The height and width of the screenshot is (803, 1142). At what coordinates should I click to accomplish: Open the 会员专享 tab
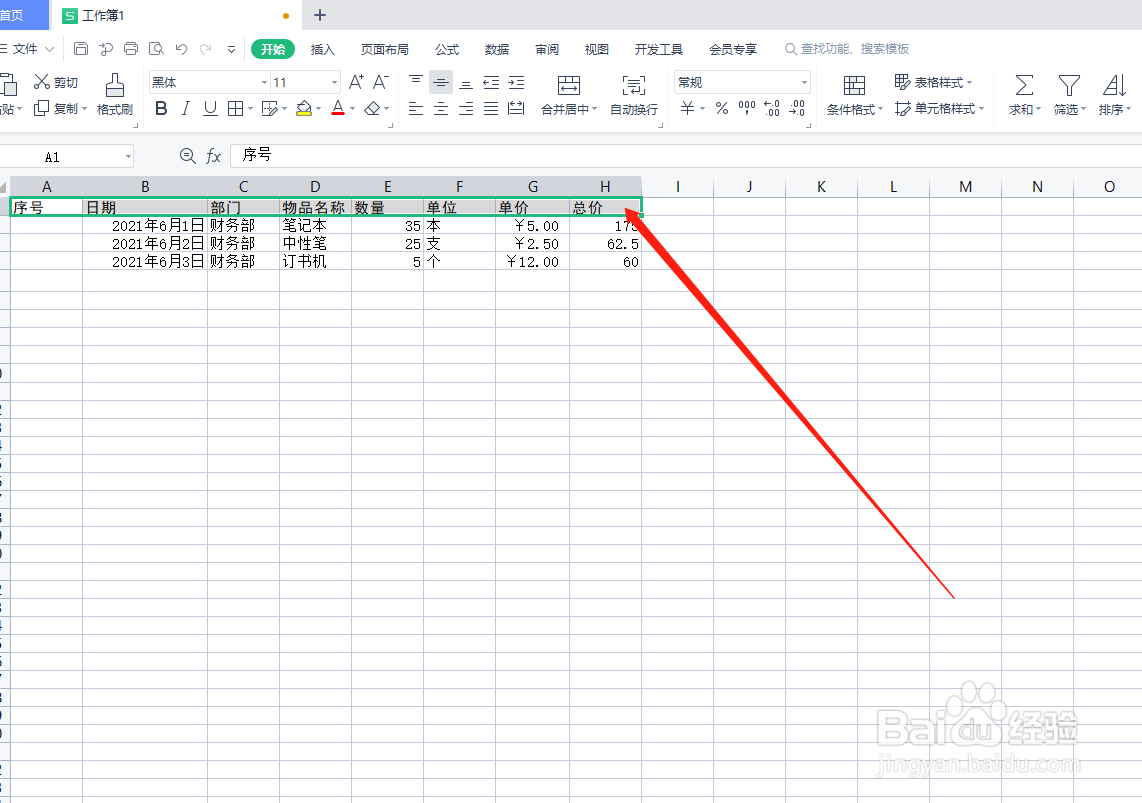coord(733,50)
